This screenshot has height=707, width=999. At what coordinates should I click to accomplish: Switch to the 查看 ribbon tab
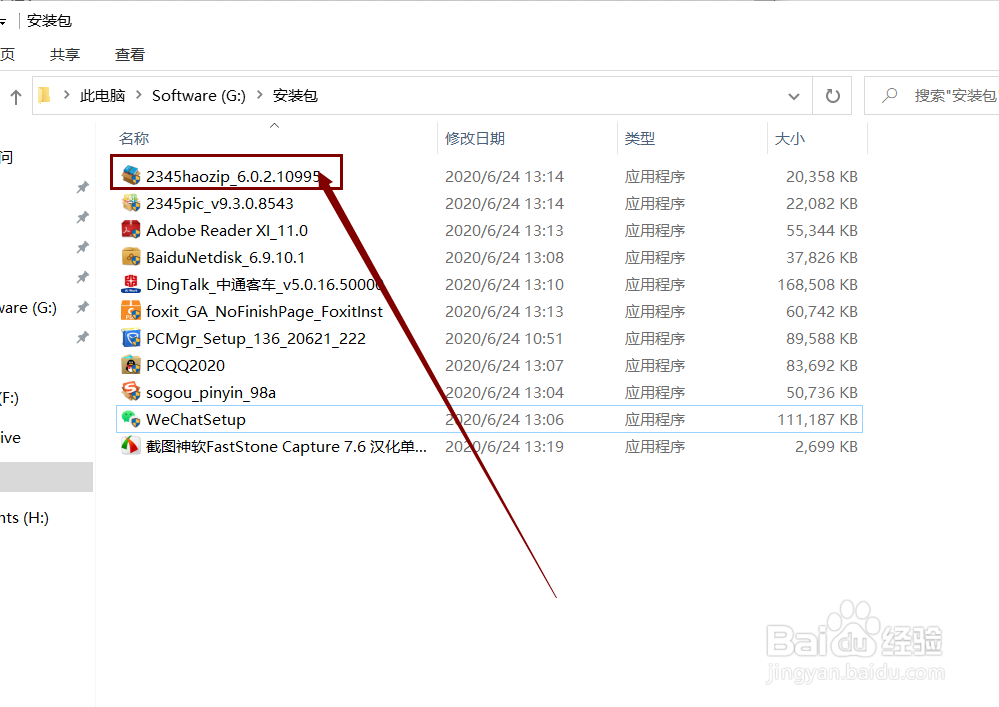(129, 54)
